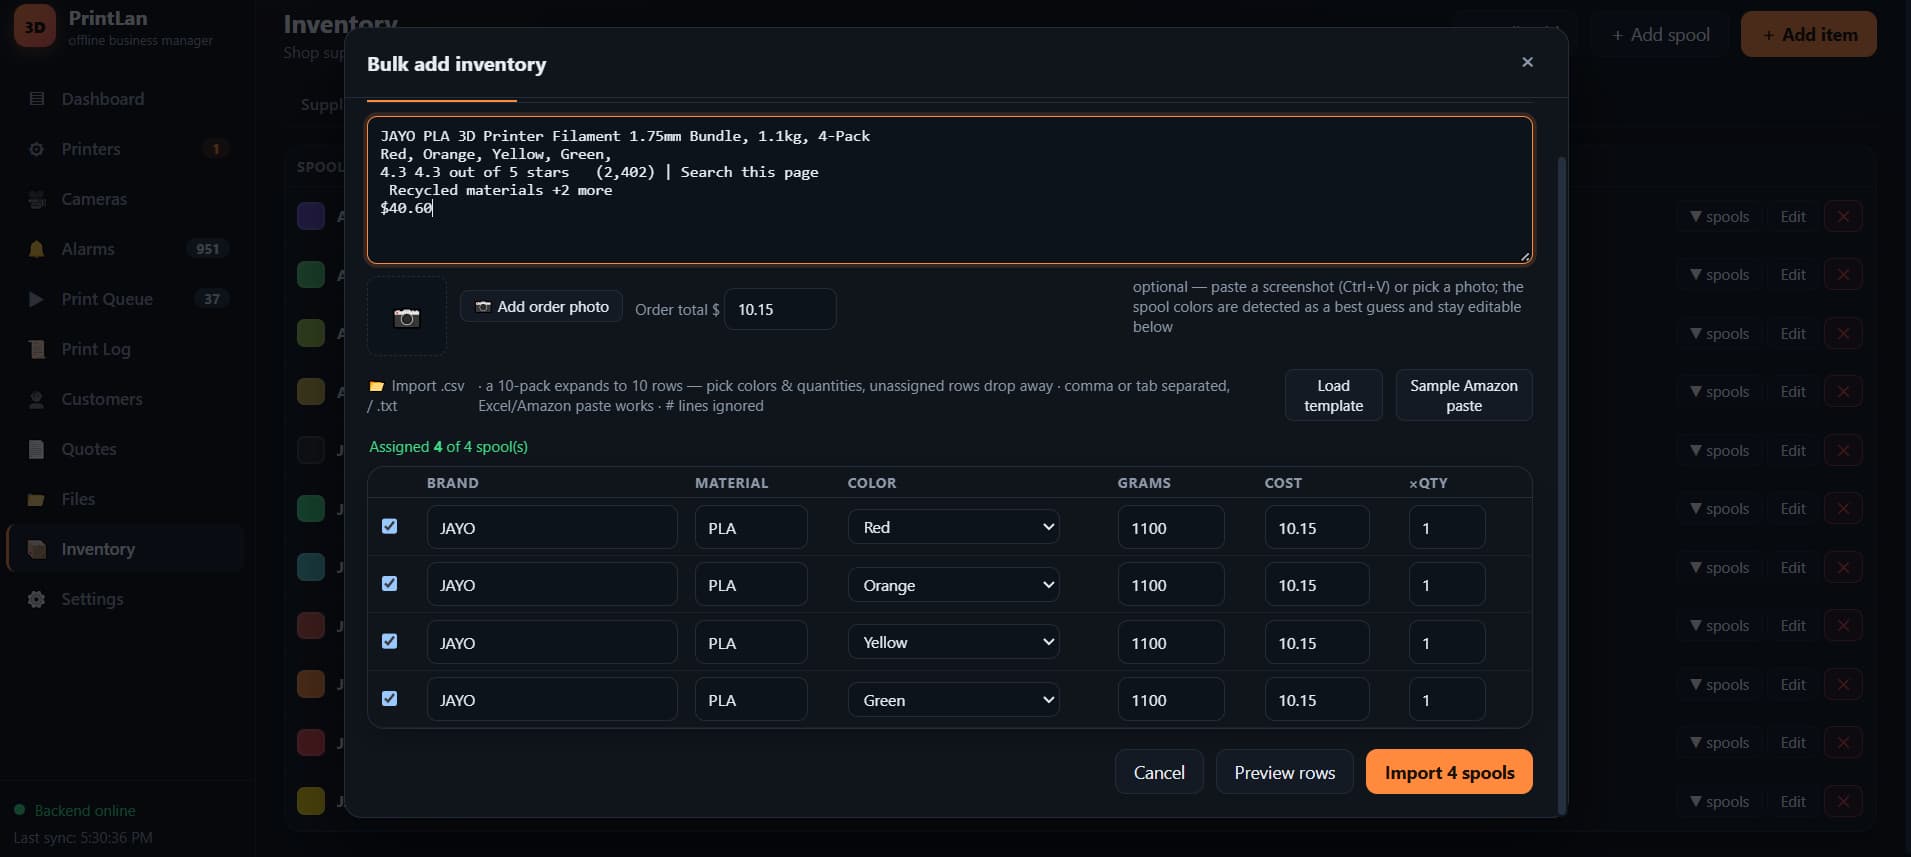This screenshot has width=1911, height=857.
Task: Click the purple spool color swatch
Action: pyautogui.click(x=311, y=216)
